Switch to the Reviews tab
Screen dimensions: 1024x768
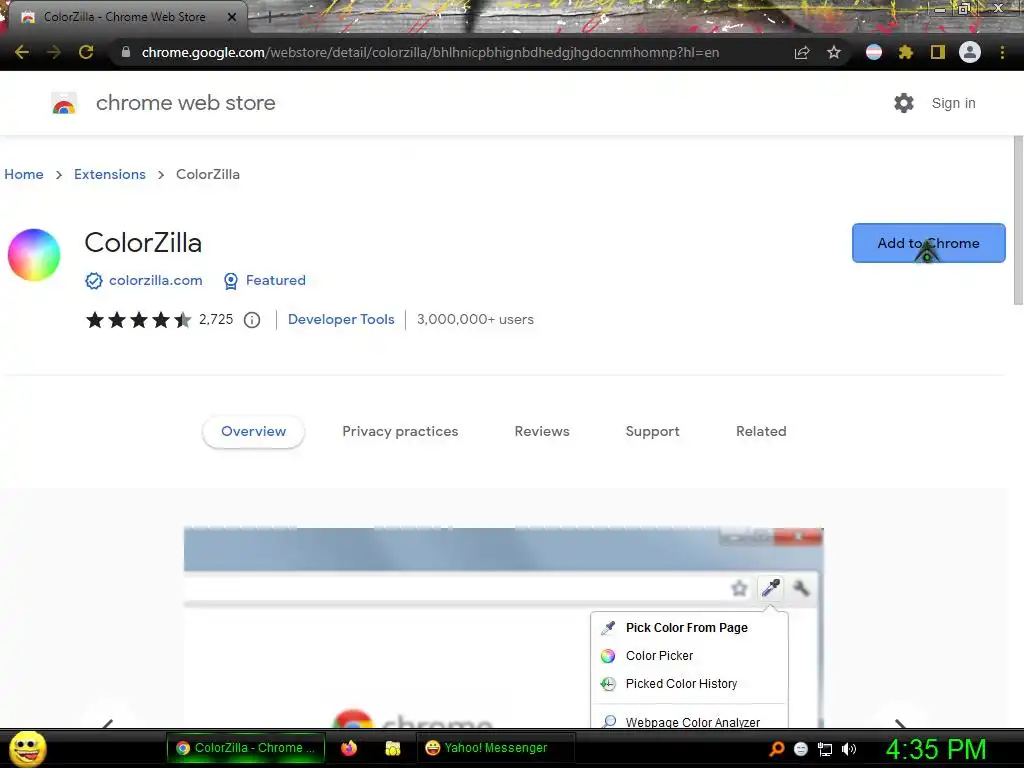(542, 431)
